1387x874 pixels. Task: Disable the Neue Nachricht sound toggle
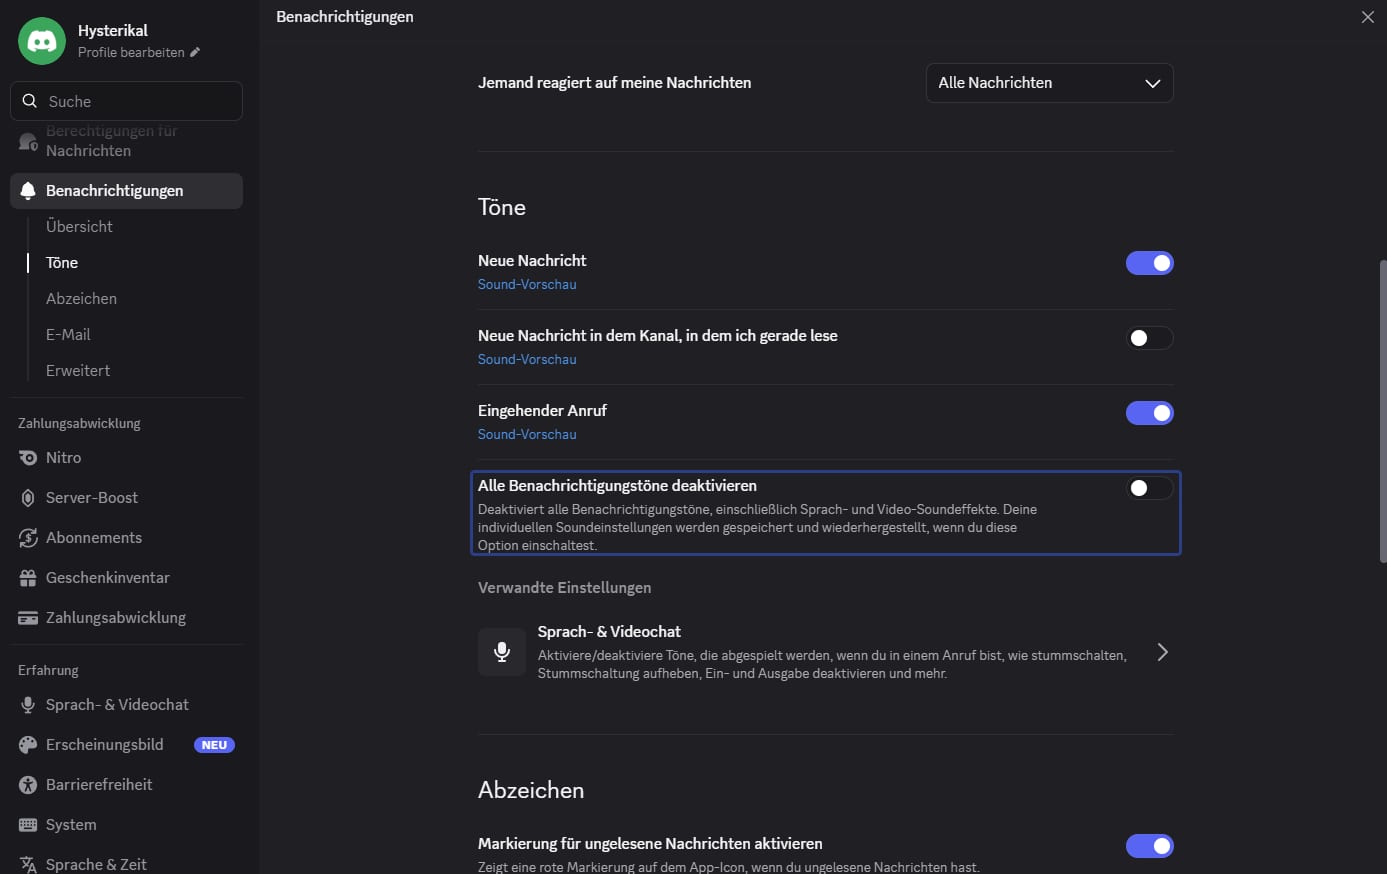click(1150, 263)
